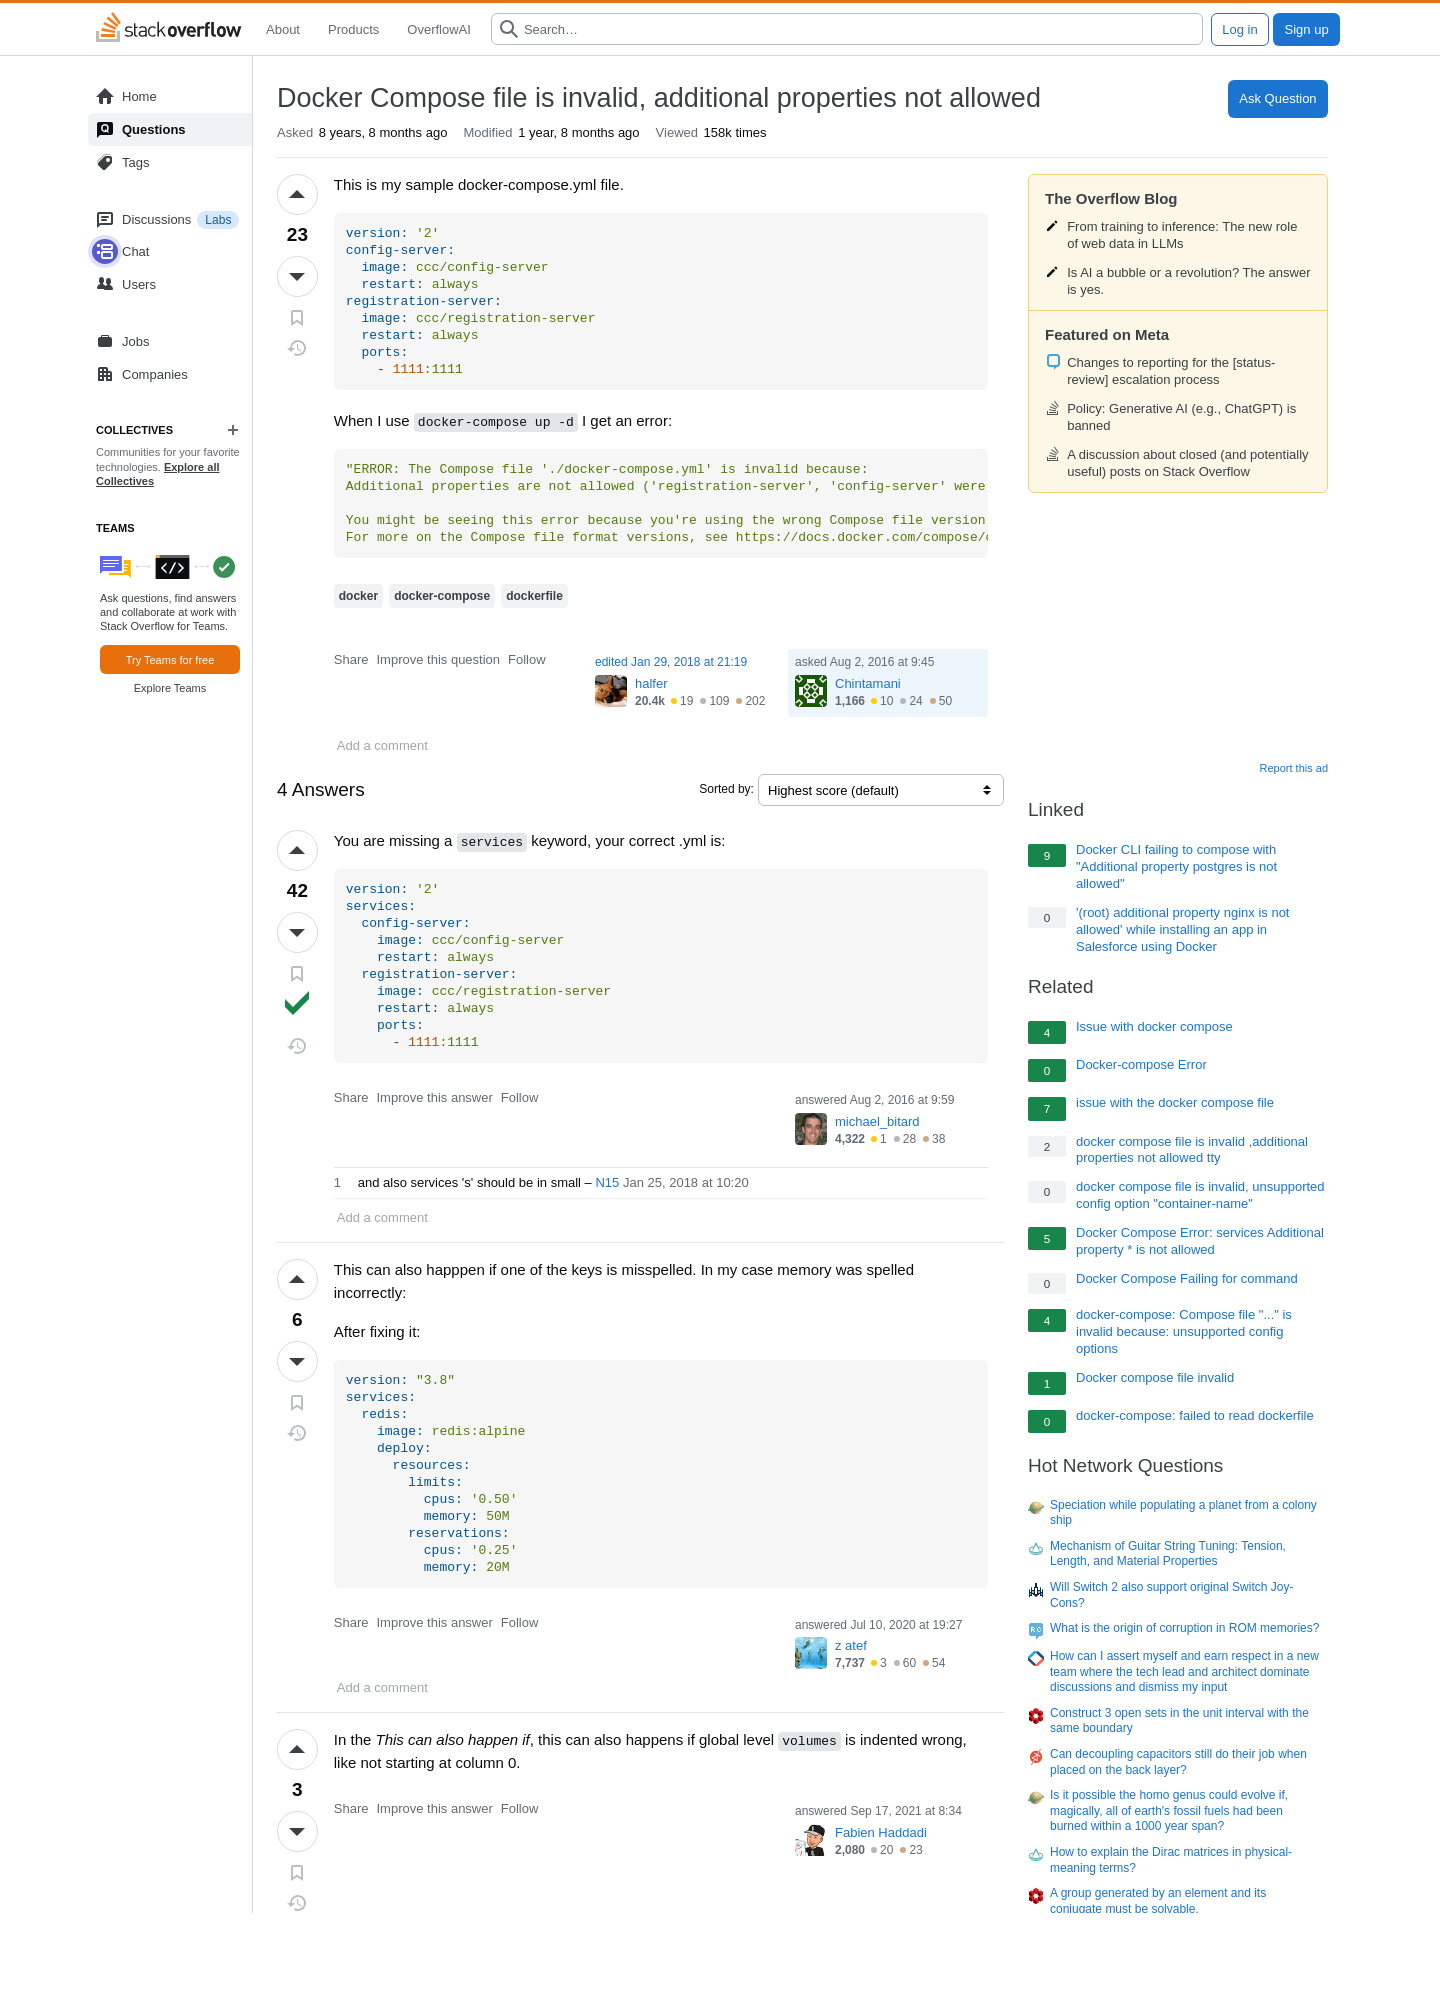Open the Explore Teams link
The height and width of the screenshot is (2000, 1440).
[x=170, y=688]
